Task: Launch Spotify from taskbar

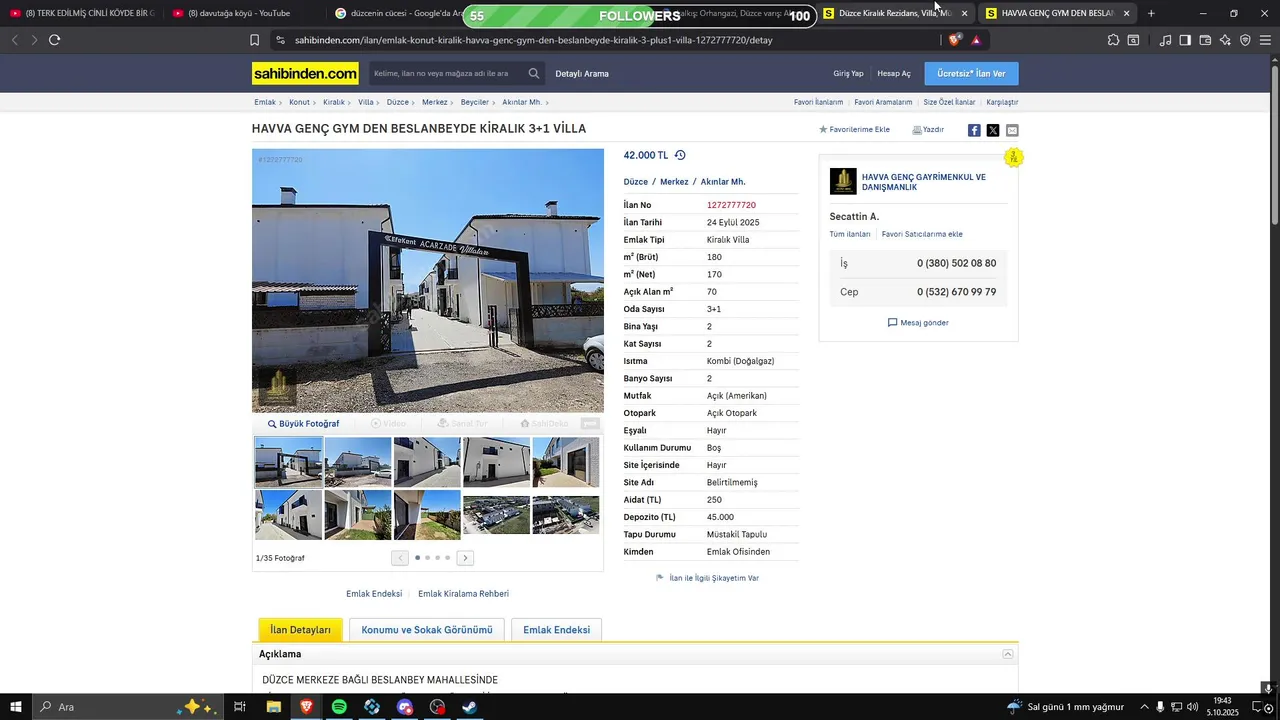Action: (339, 707)
